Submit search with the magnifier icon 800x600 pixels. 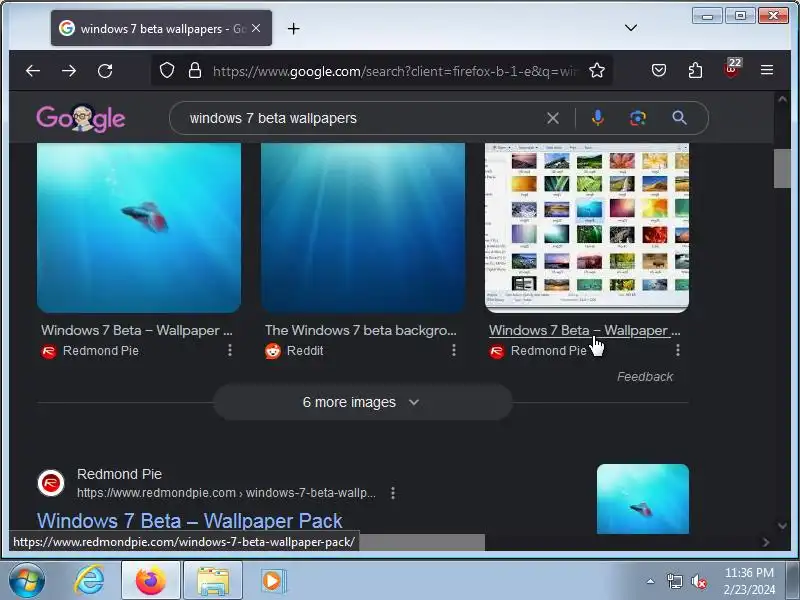click(x=679, y=118)
